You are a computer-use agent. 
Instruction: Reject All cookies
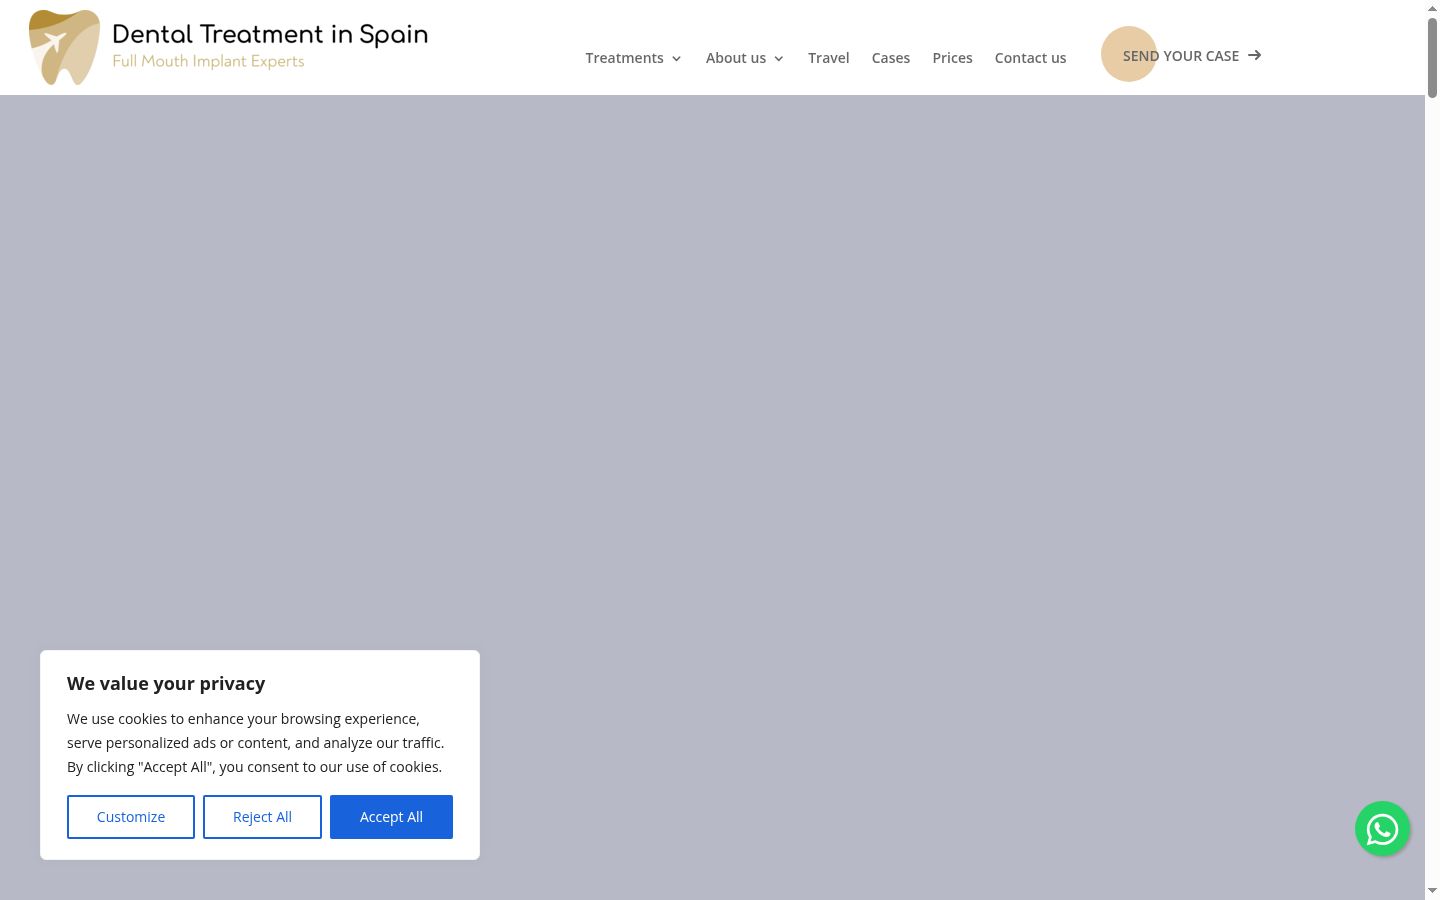click(x=262, y=817)
